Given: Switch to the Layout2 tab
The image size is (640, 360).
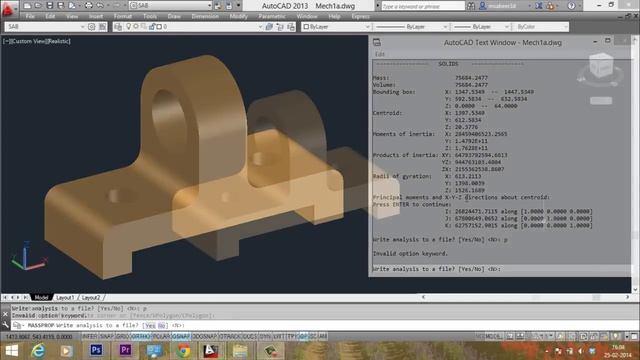Looking at the screenshot, I should (91, 298).
